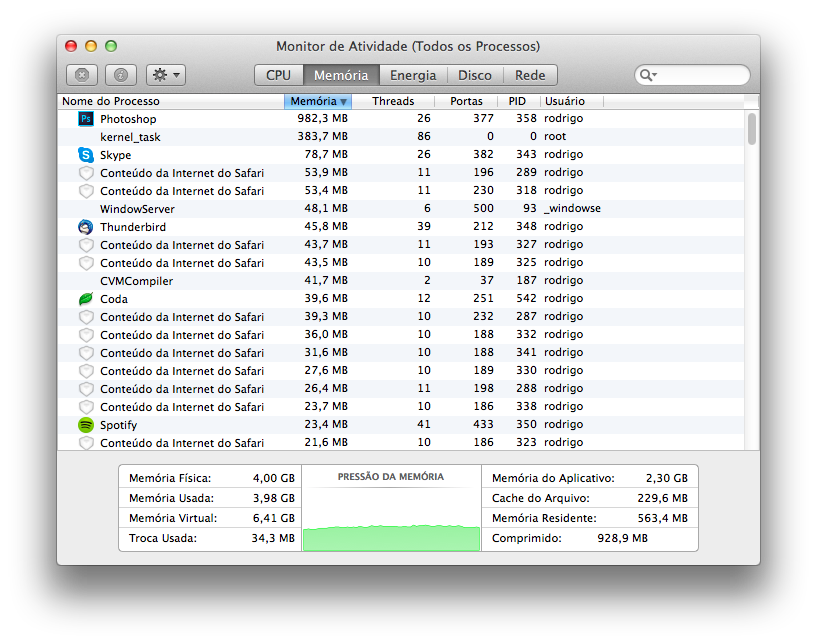Click the Quit Process toolbar icon
This screenshot has width=817, height=644.
click(x=82, y=75)
